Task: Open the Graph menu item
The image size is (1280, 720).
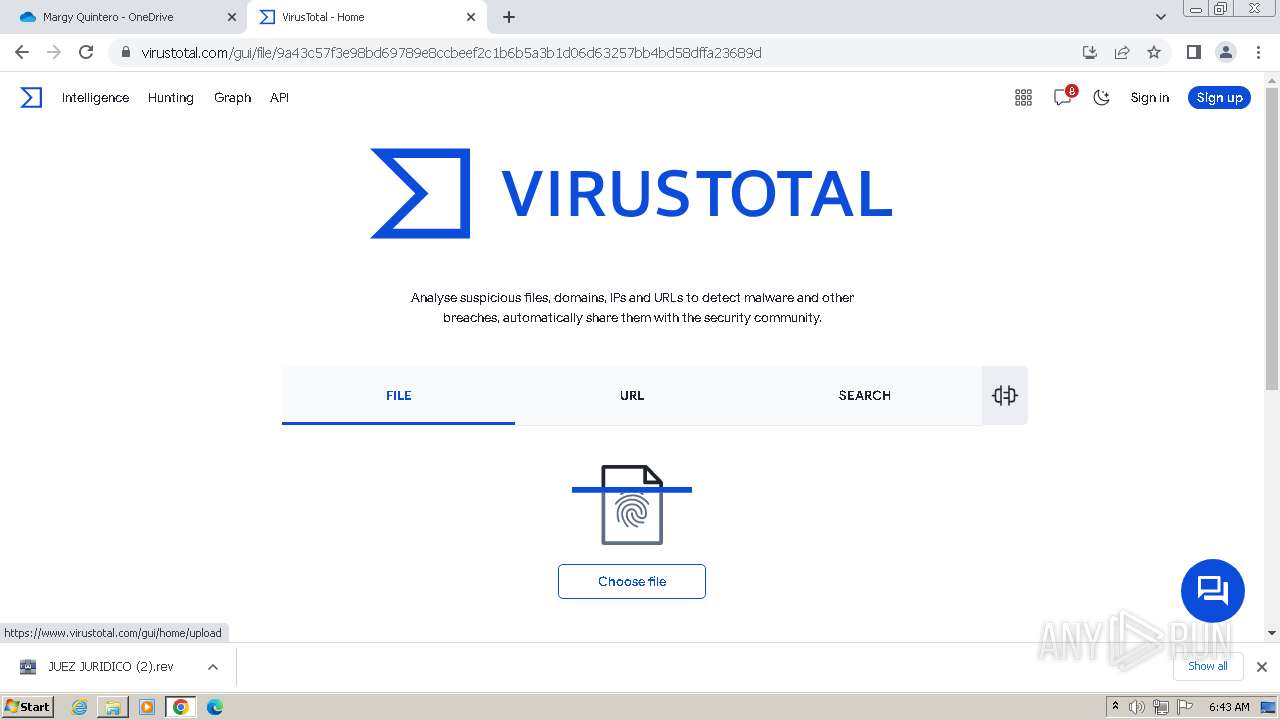Action: click(x=232, y=97)
